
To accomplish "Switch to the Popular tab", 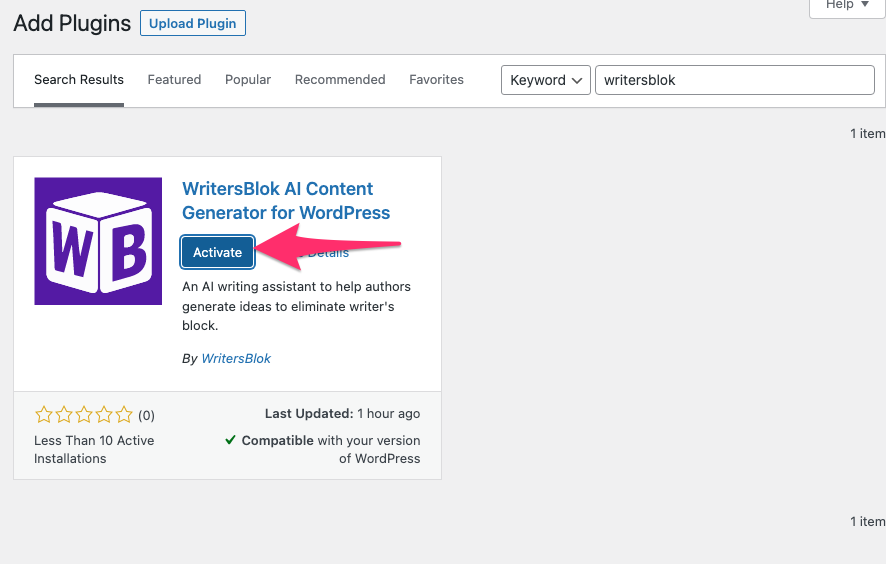I will coord(248,80).
